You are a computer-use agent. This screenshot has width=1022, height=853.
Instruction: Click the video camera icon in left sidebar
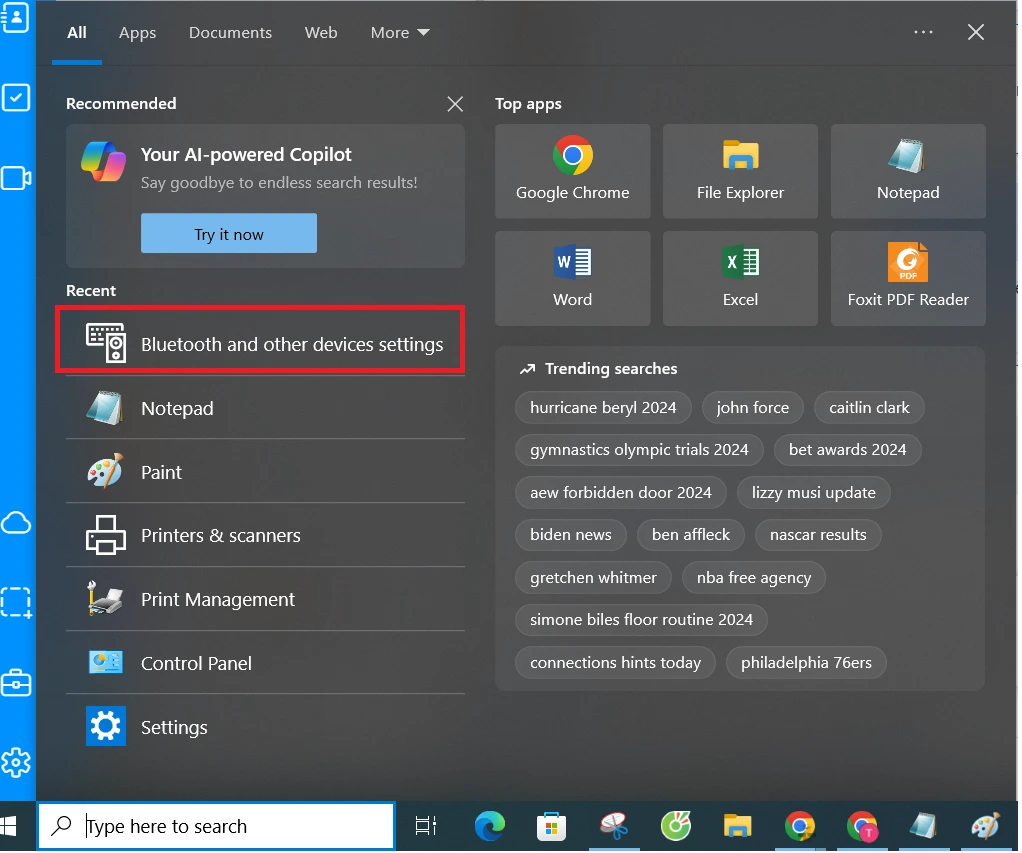click(16, 178)
